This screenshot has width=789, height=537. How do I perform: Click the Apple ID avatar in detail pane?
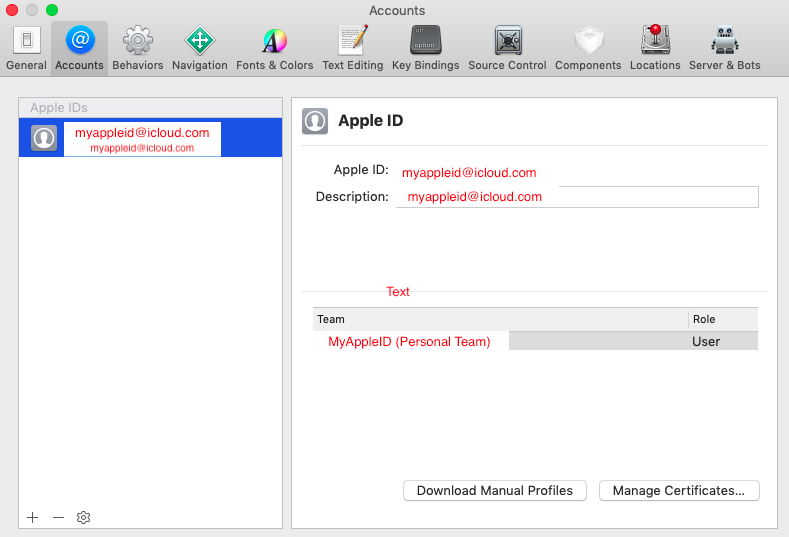tap(315, 121)
